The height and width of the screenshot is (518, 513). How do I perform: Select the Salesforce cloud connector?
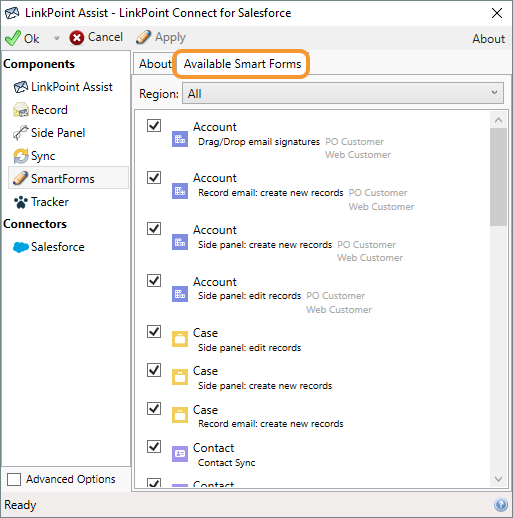click(49, 247)
